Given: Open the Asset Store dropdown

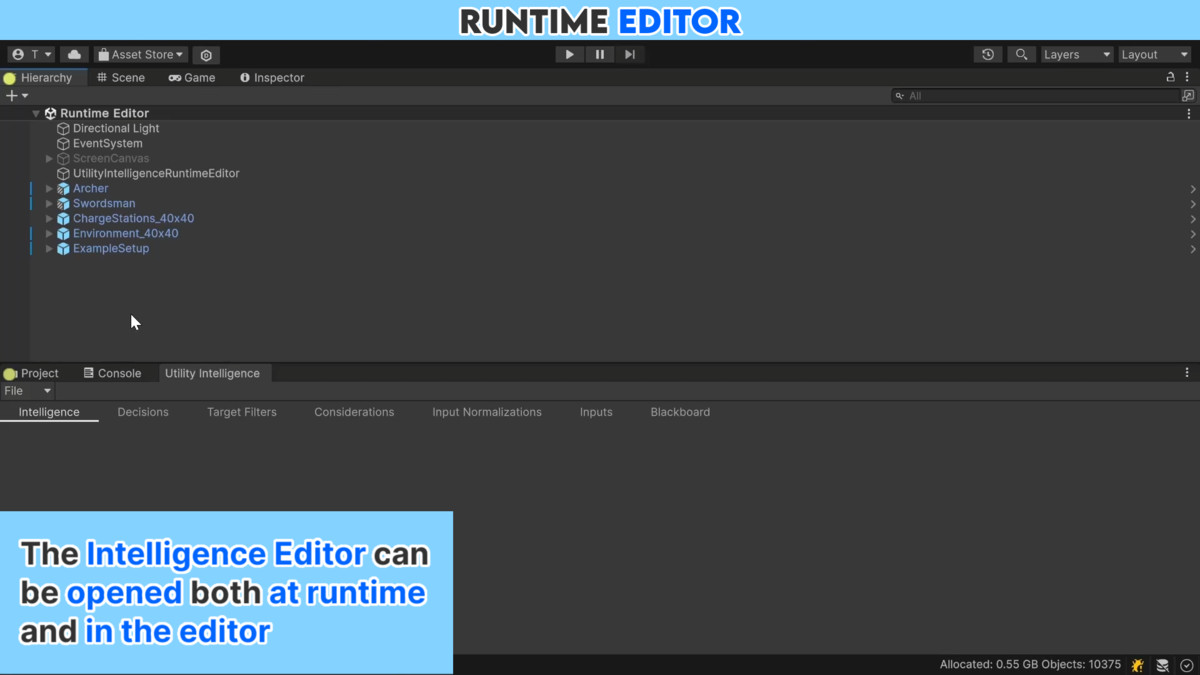Looking at the screenshot, I should click(x=141, y=55).
